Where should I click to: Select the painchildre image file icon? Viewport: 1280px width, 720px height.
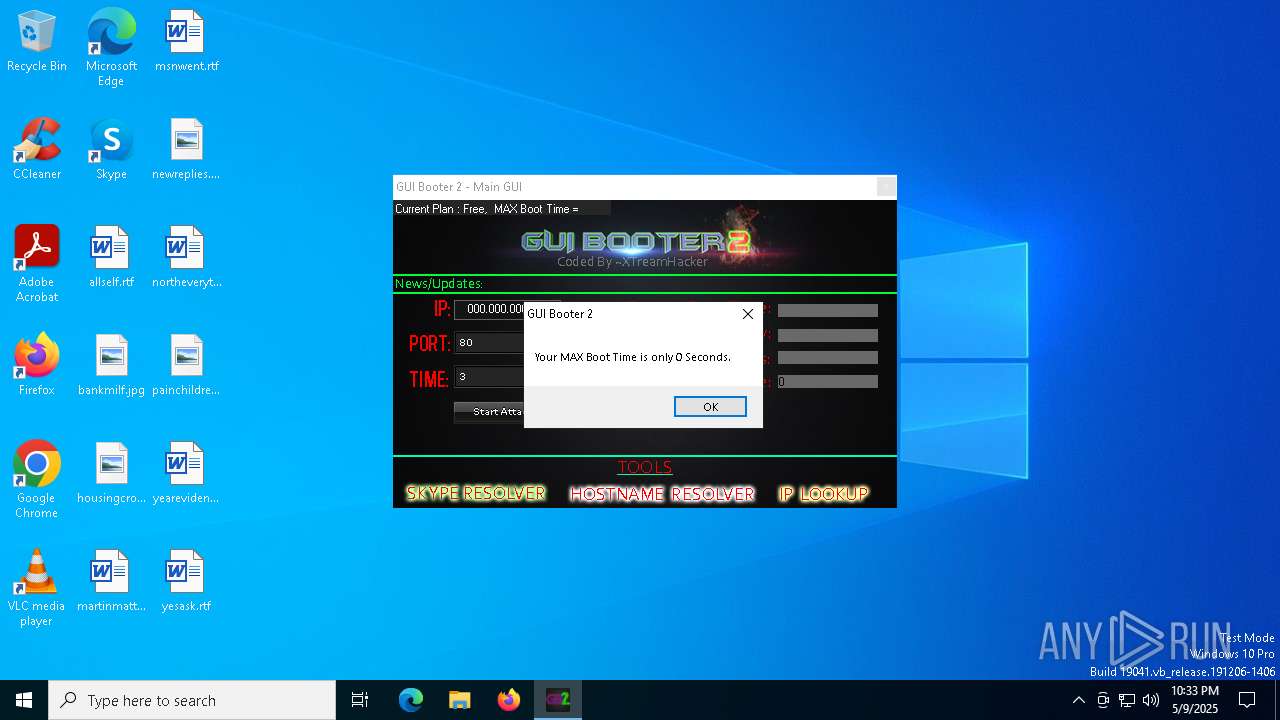(x=186, y=365)
